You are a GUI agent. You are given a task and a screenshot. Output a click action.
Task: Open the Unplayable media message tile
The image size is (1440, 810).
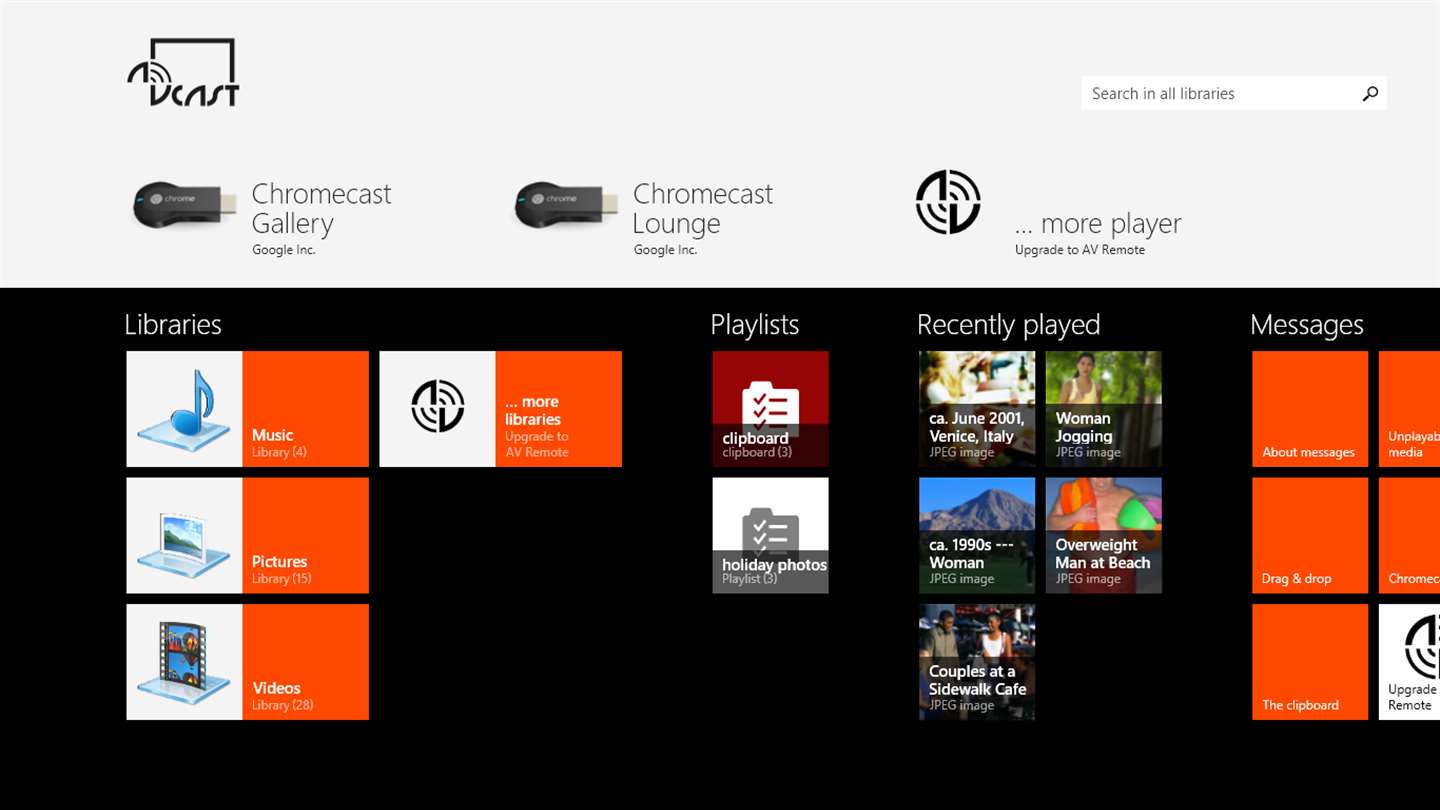pos(1409,408)
